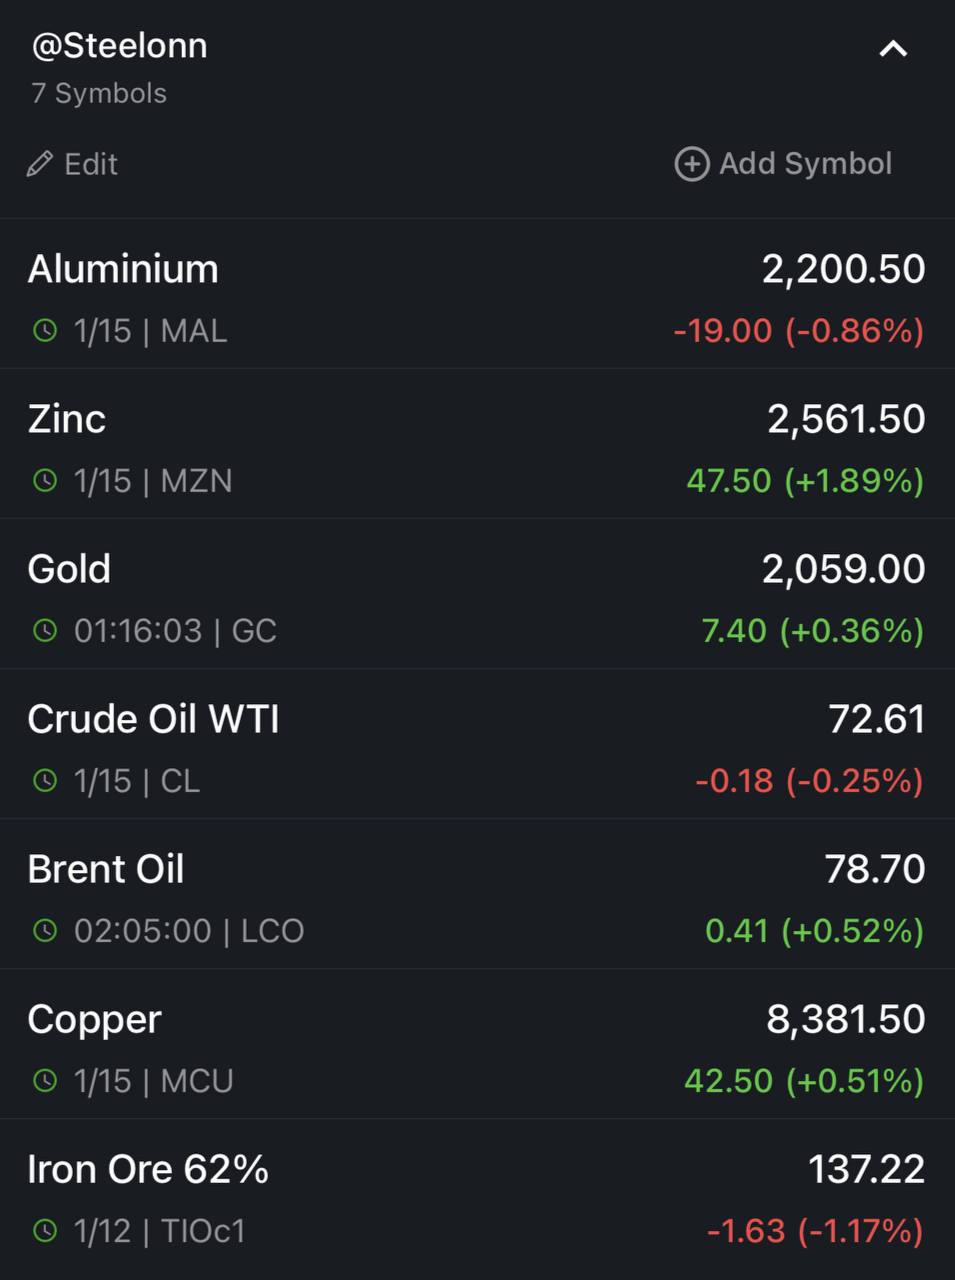Click the clock icon under Crude Oil WTI
The image size is (955, 1280).
[x=45, y=780]
